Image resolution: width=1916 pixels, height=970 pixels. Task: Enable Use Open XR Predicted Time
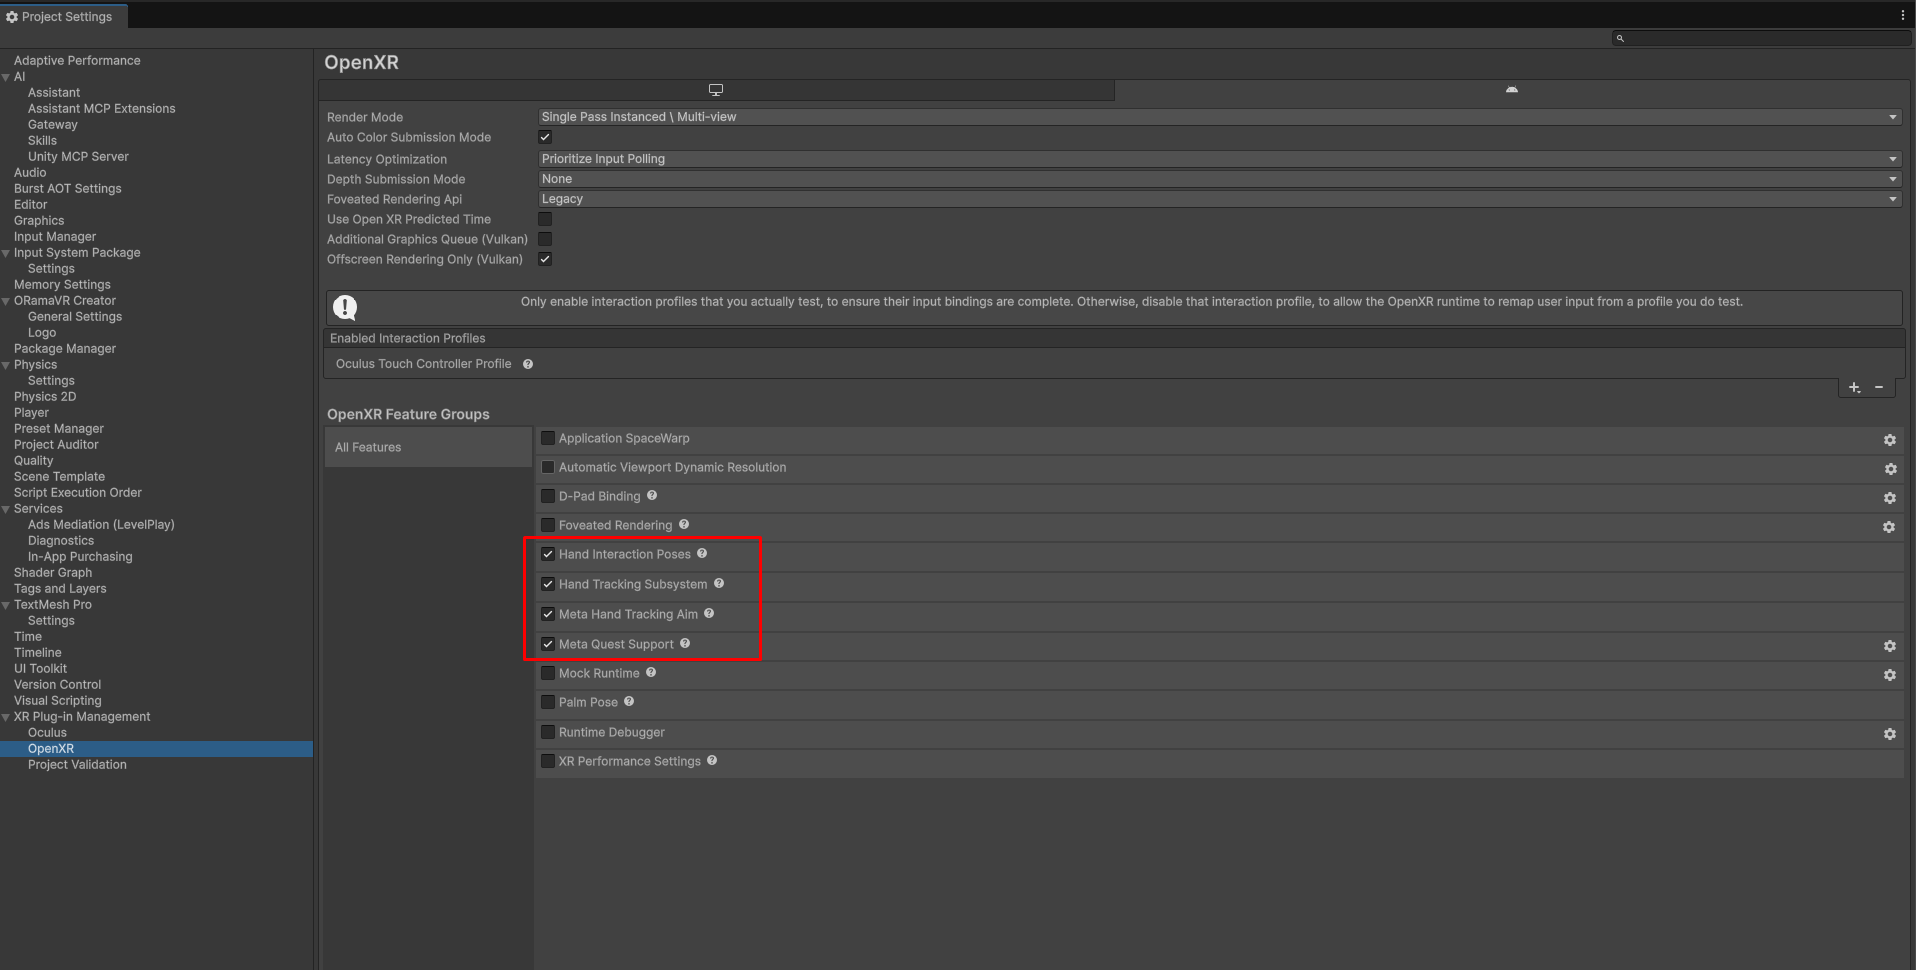545,219
